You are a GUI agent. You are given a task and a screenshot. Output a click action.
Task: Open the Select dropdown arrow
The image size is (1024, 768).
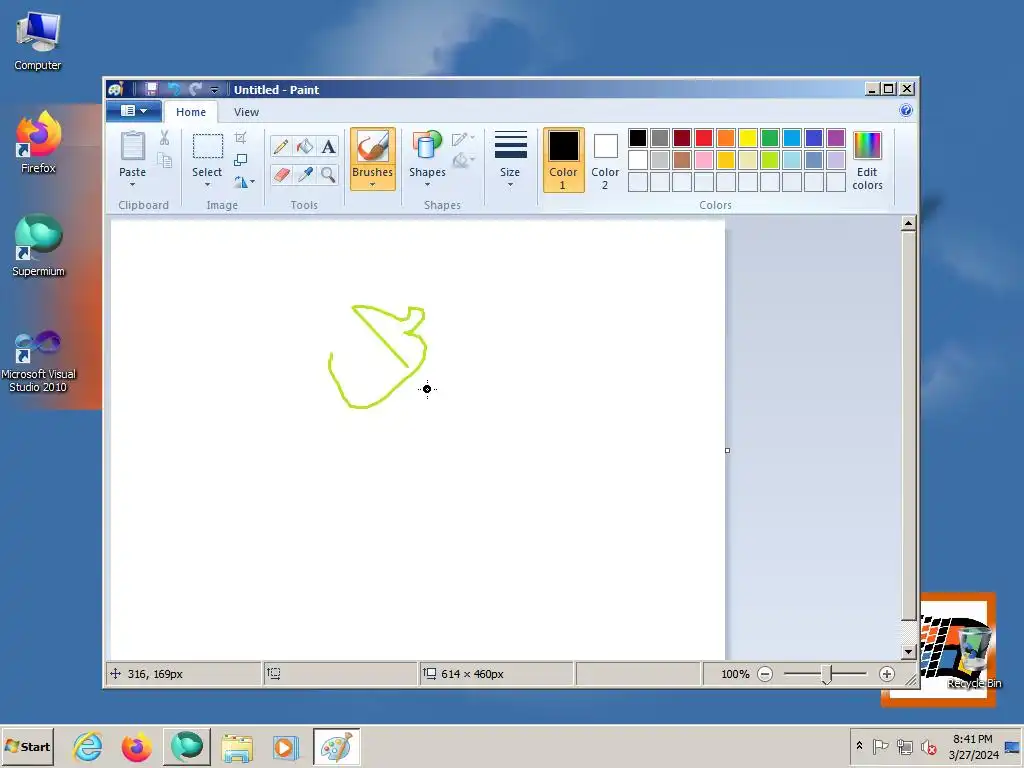207,185
